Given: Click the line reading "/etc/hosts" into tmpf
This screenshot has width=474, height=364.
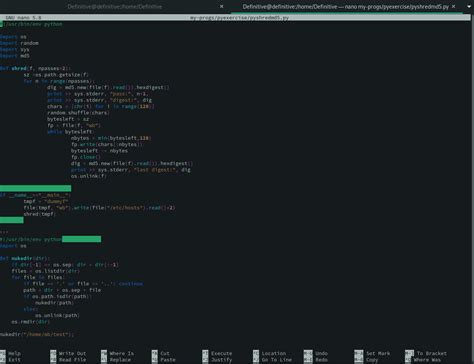Looking at the screenshot, I should 99,208.
